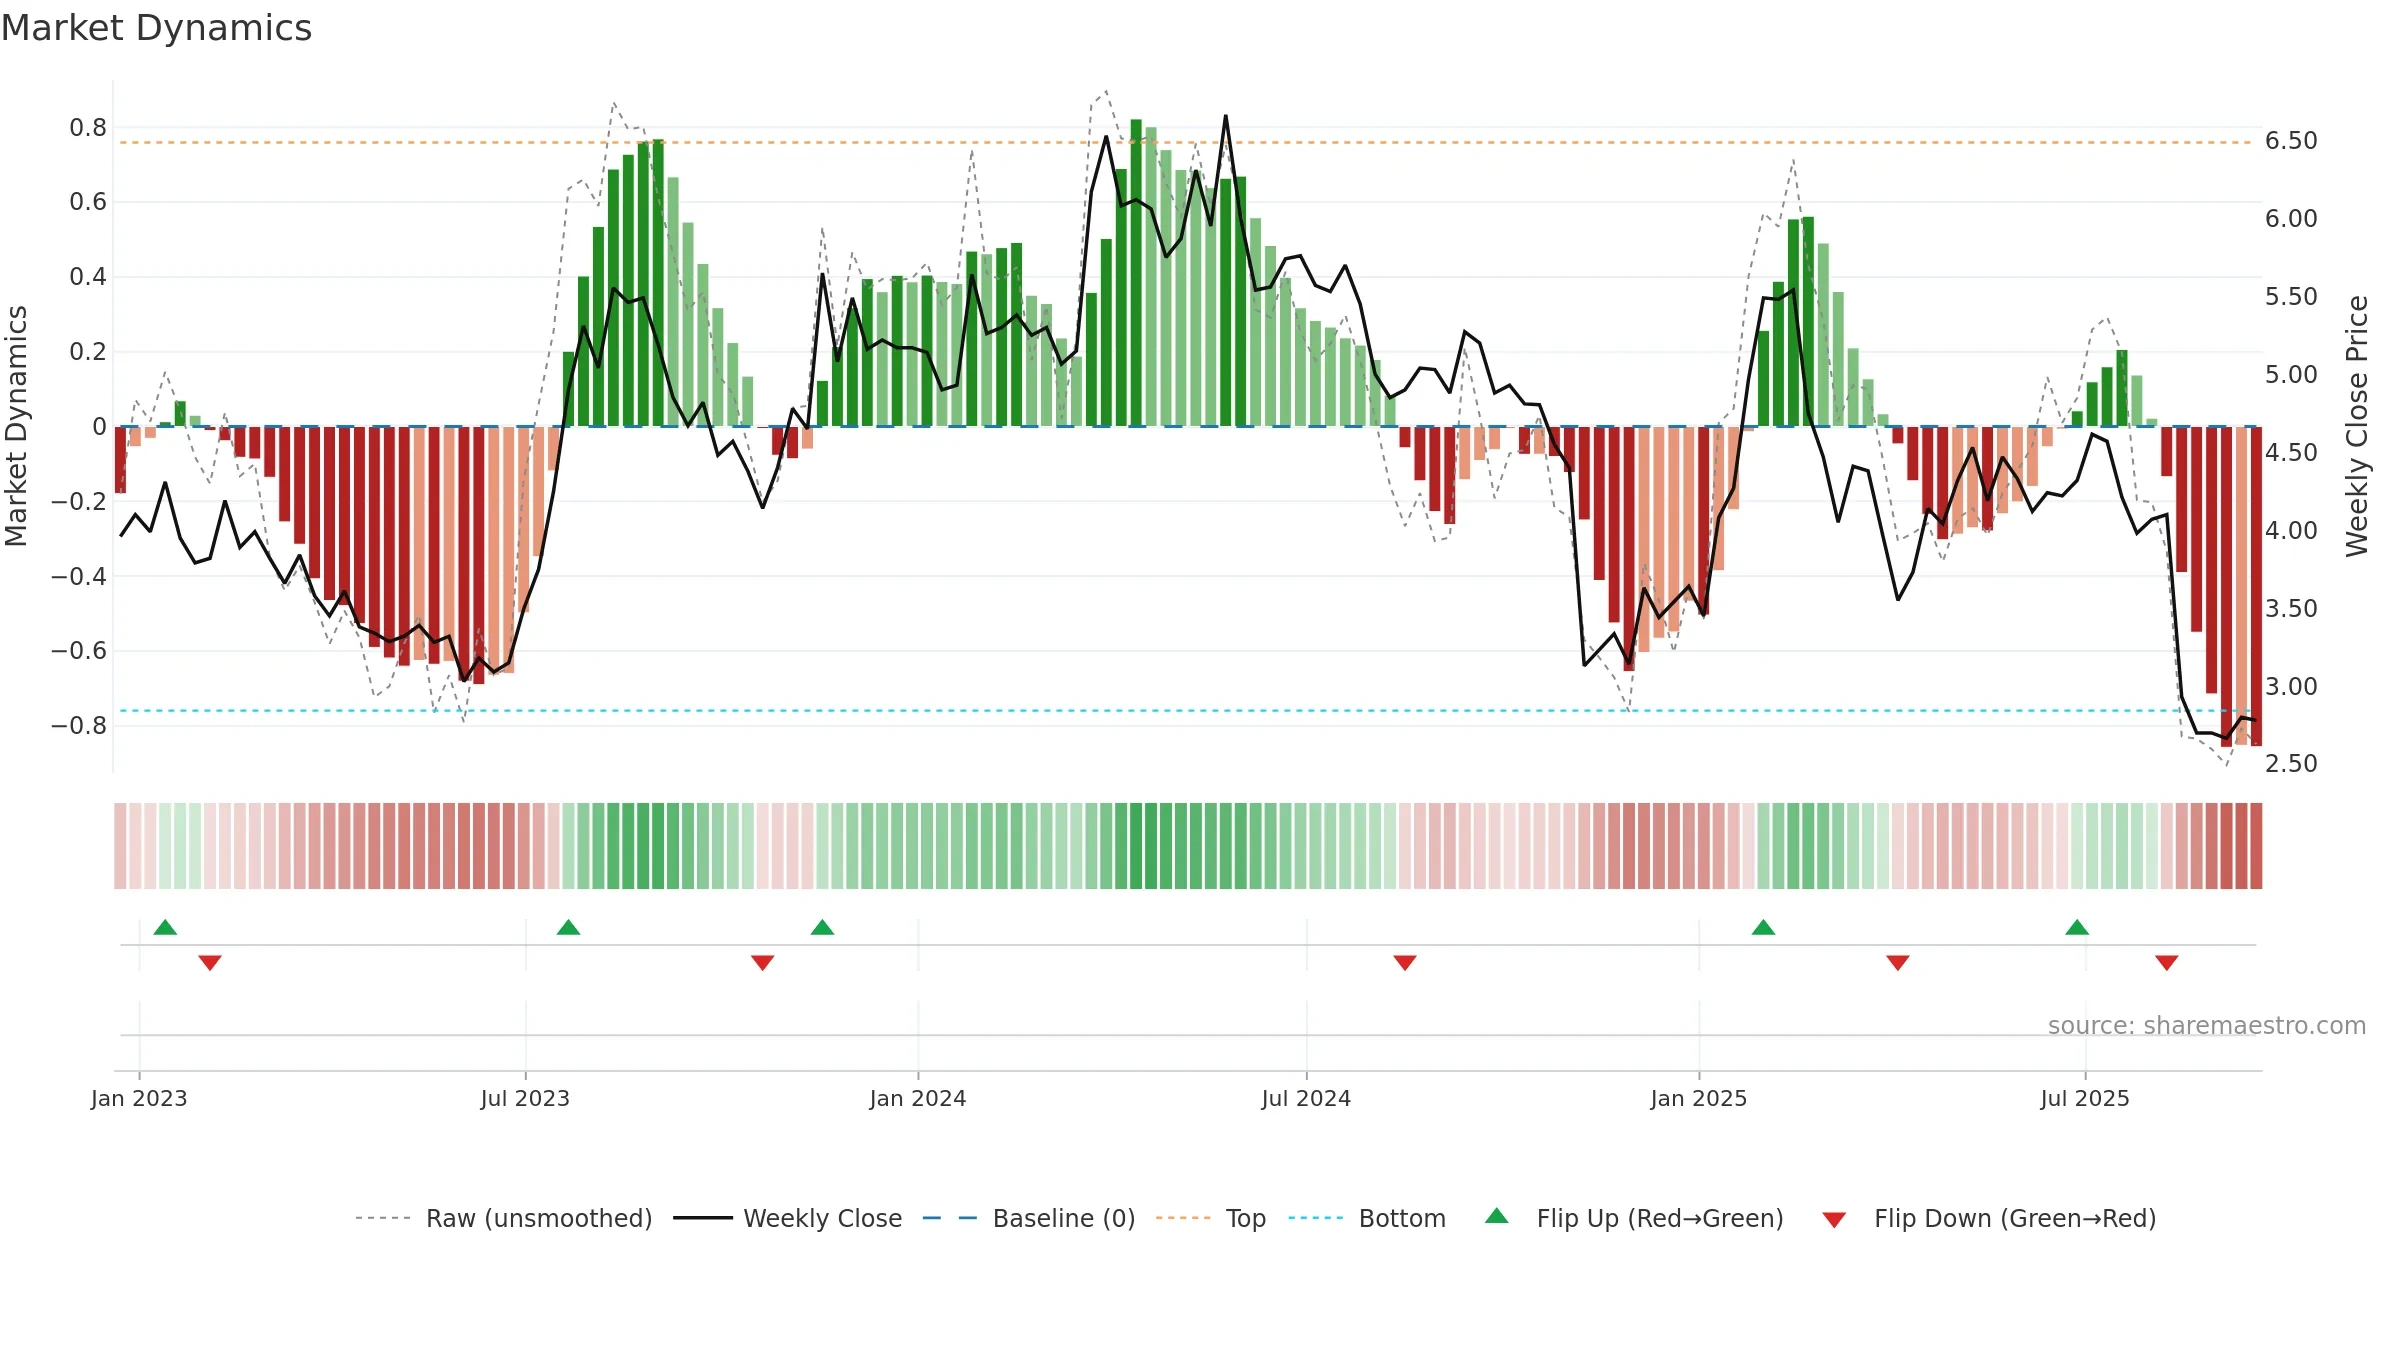This screenshot has height=1350, width=2400.
Task: Toggle the Baseline (0) legend item
Action: click(x=1029, y=1218)
